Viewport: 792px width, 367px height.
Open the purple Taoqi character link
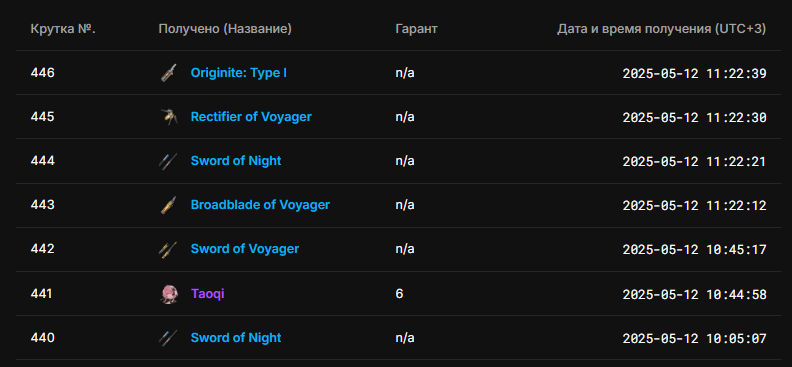click(x=208, y=293)
